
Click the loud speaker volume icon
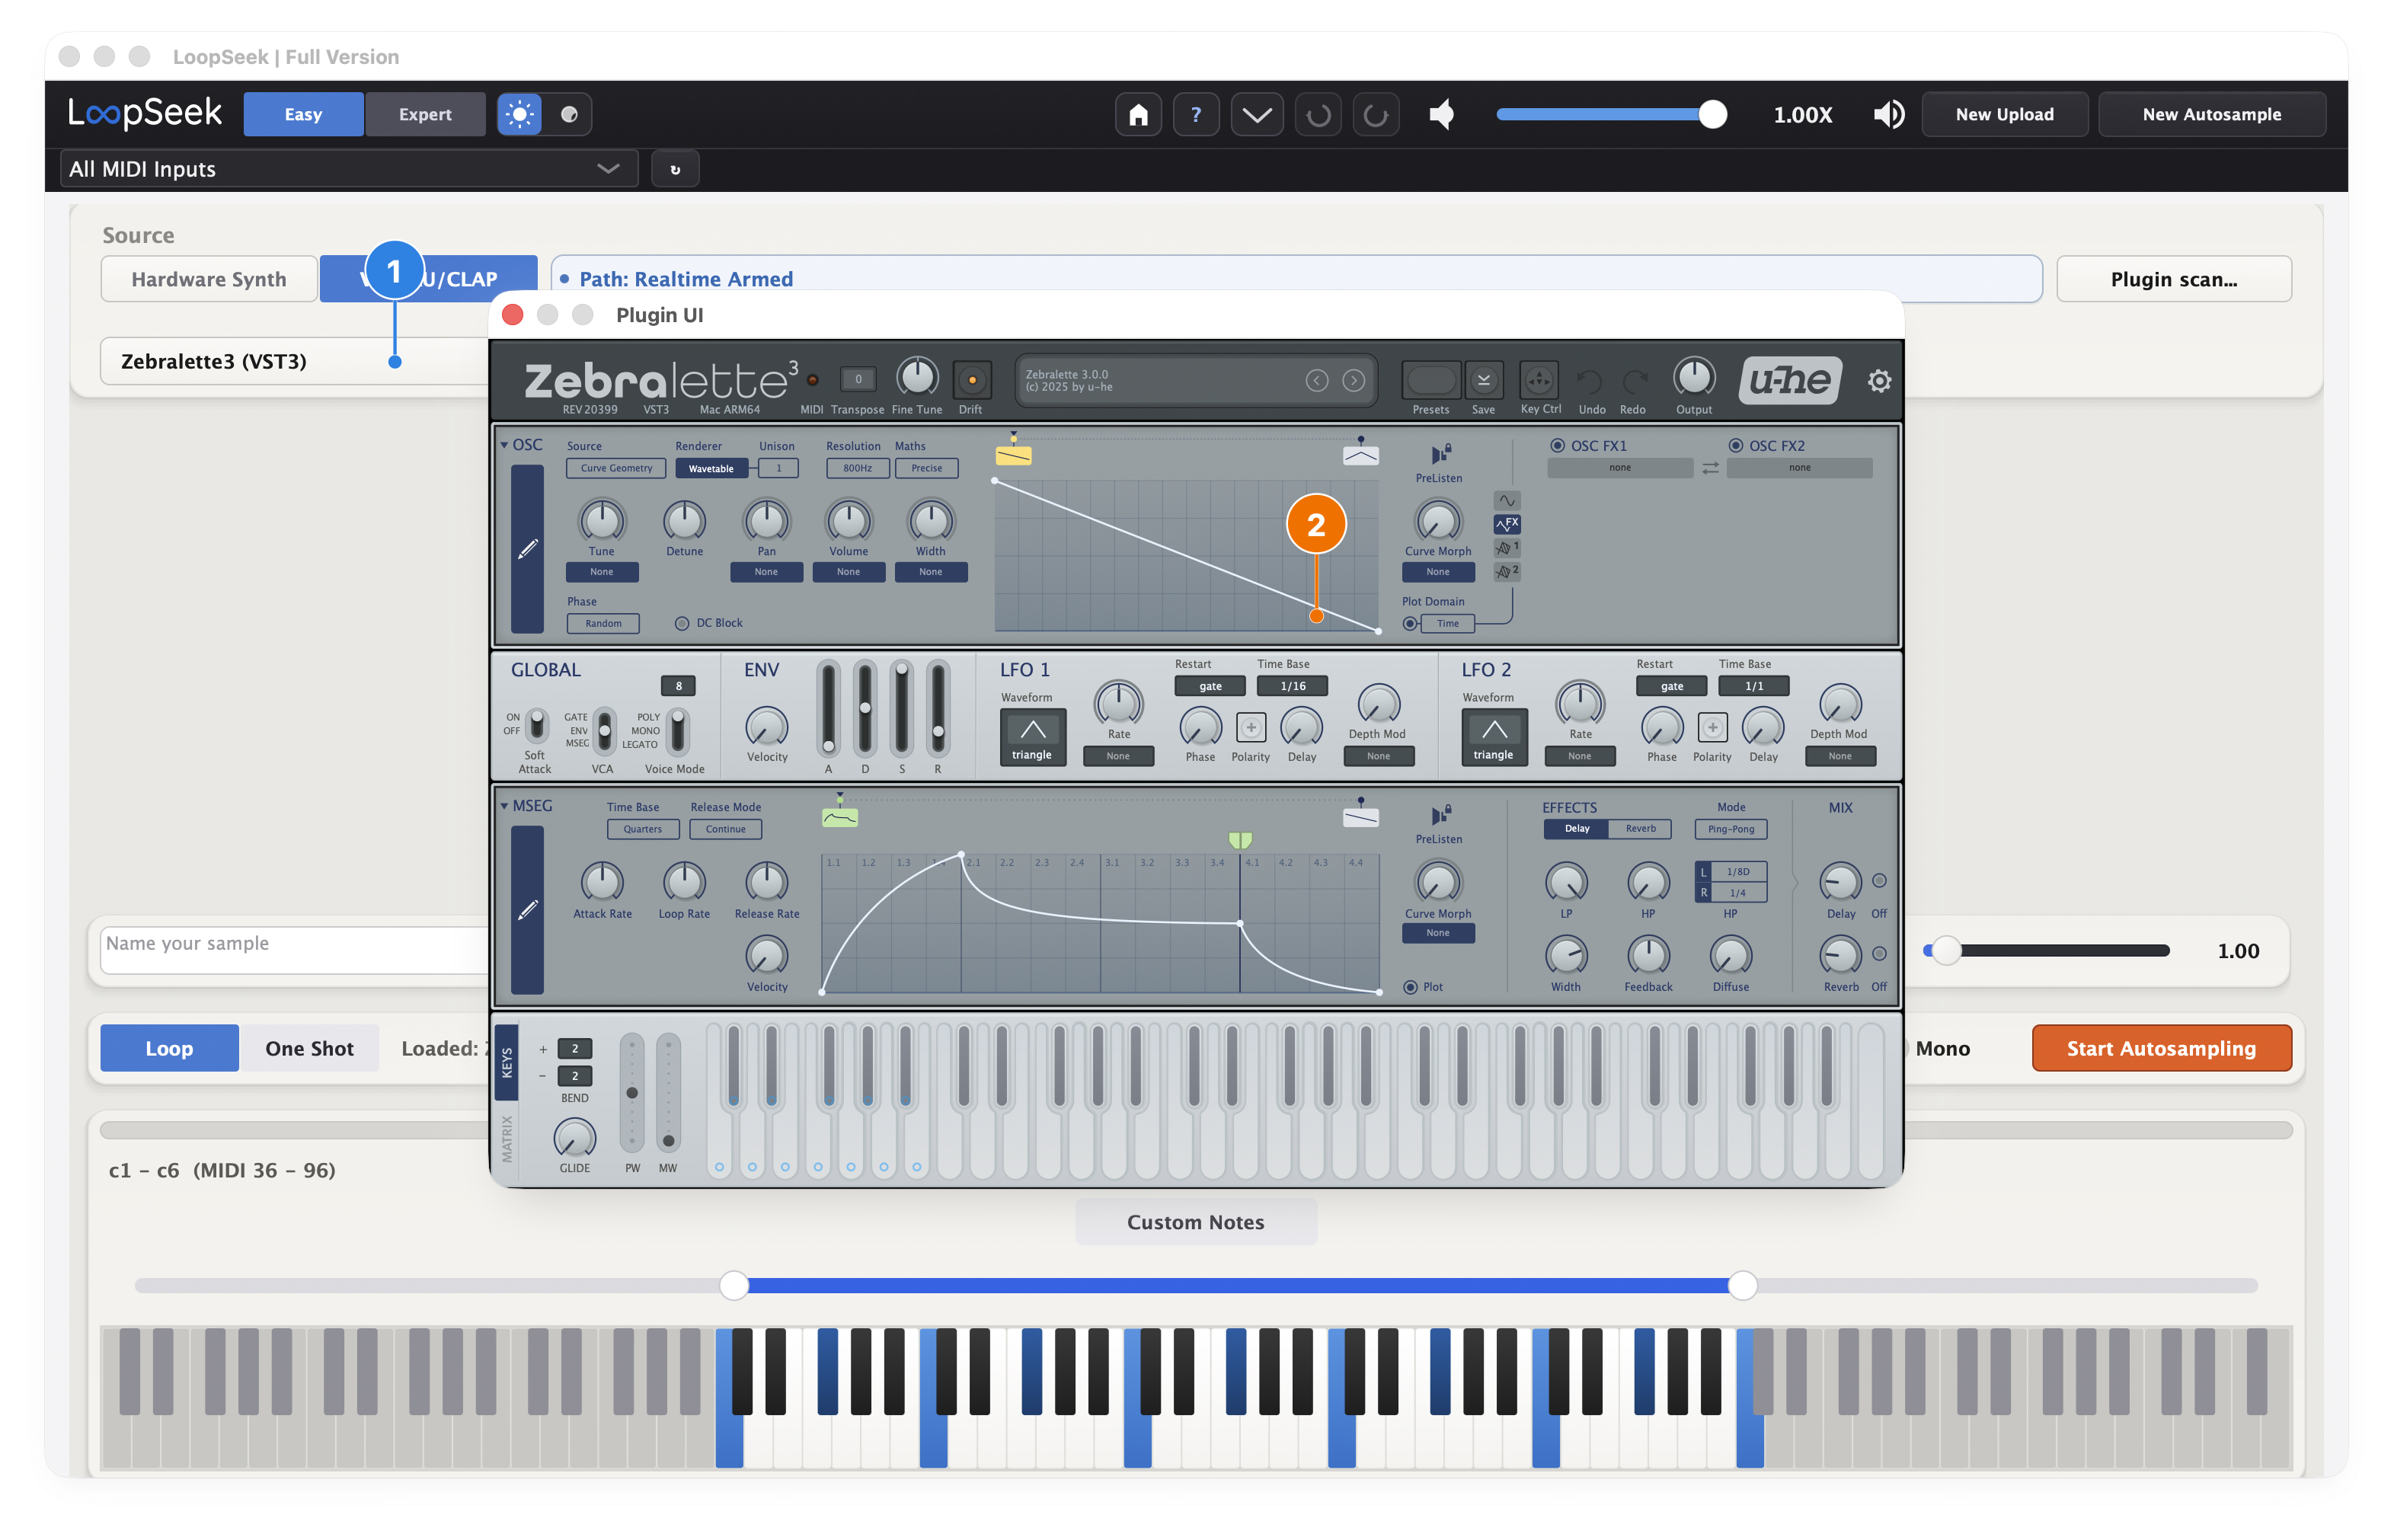point(1888,114)
